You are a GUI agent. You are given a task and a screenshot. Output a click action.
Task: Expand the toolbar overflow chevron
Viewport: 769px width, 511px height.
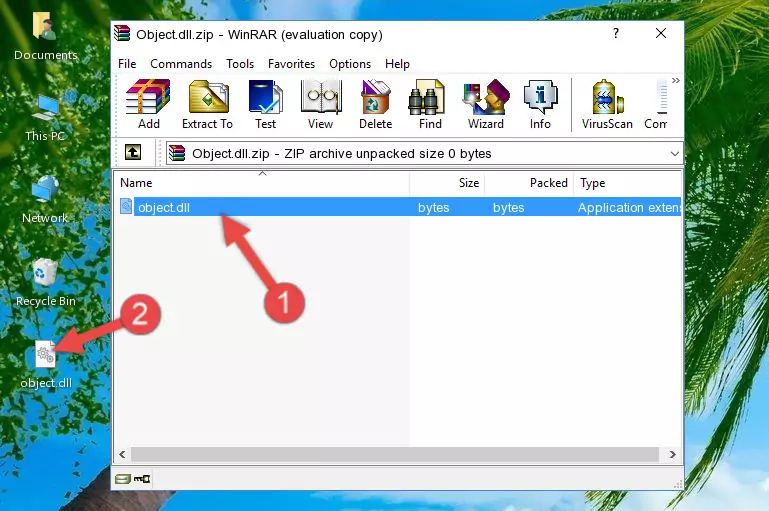pyautogui.click(x=676, y=80)
